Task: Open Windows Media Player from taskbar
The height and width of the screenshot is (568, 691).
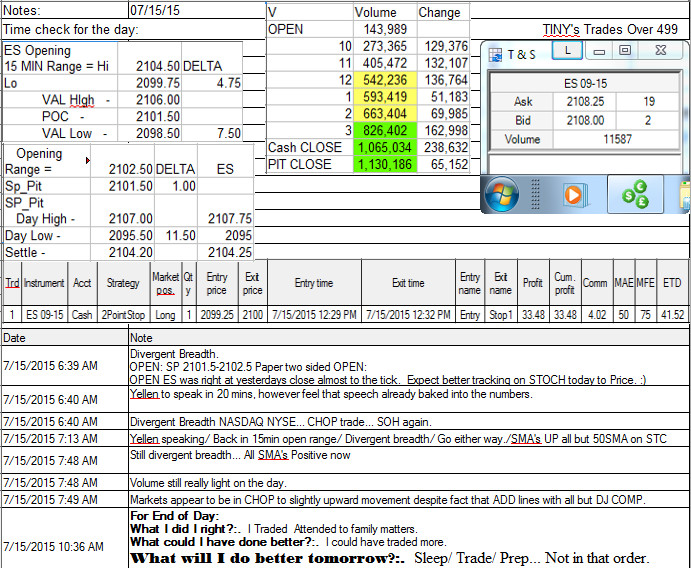Action: 574,194
